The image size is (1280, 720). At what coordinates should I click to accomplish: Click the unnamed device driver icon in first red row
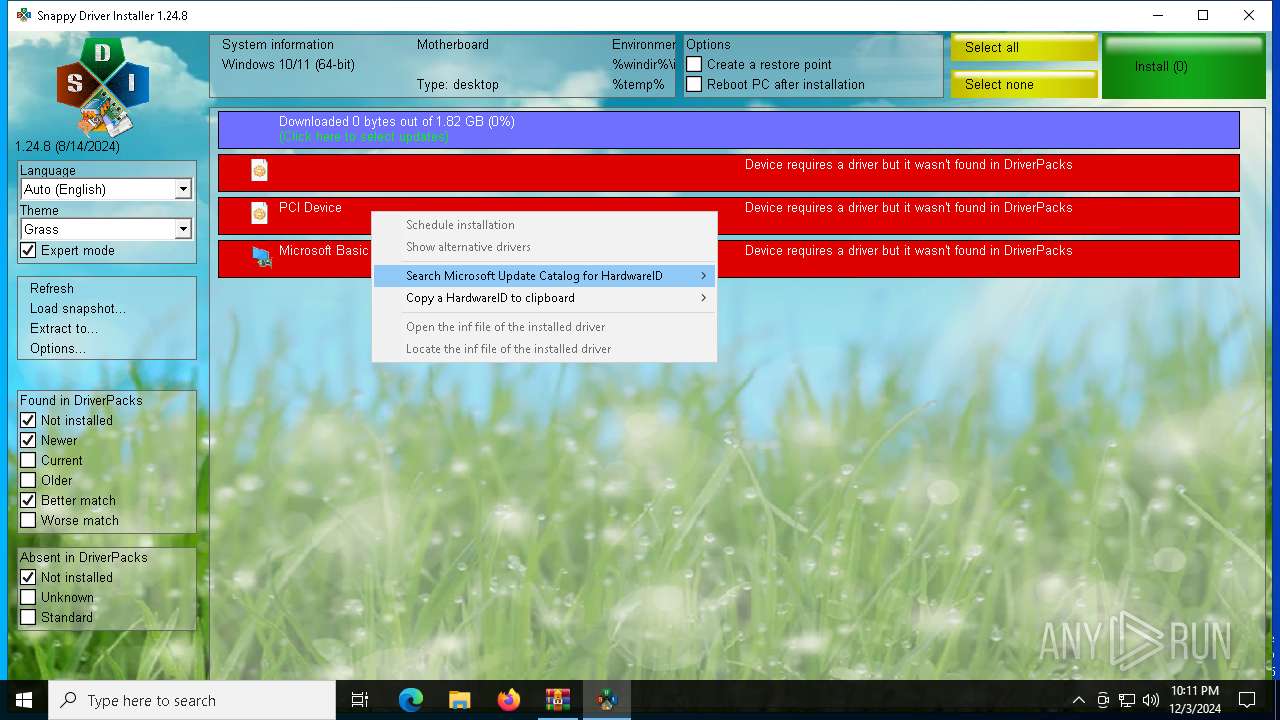(260, 171)
